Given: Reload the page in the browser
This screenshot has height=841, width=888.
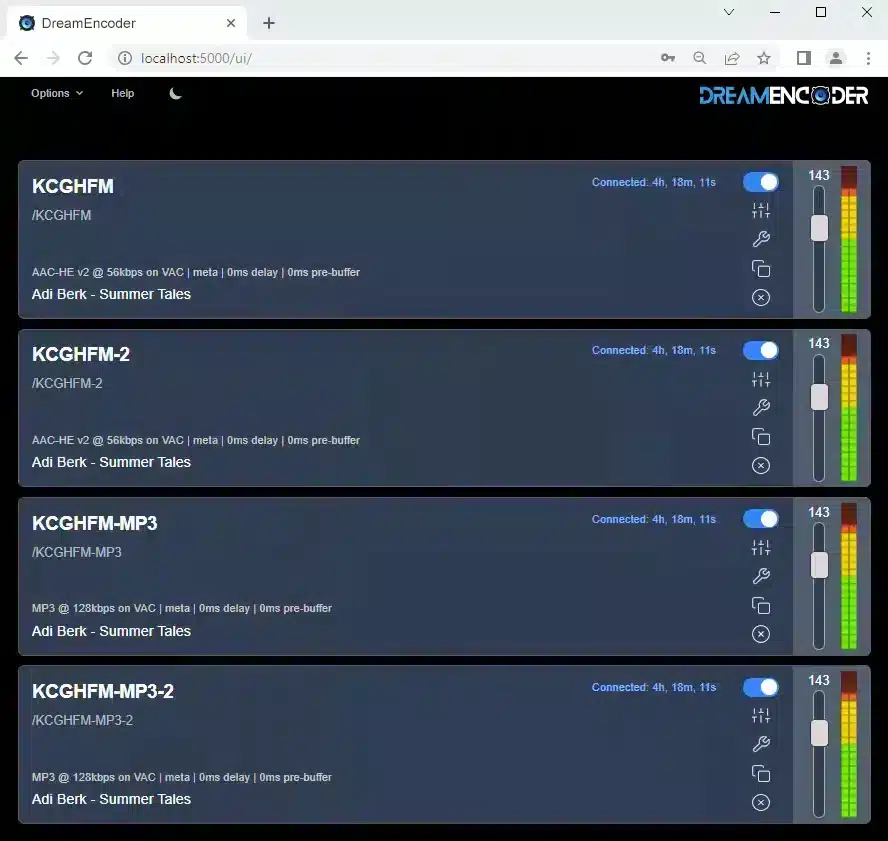Looking at the screenshot, I should (x=85, y=58).
